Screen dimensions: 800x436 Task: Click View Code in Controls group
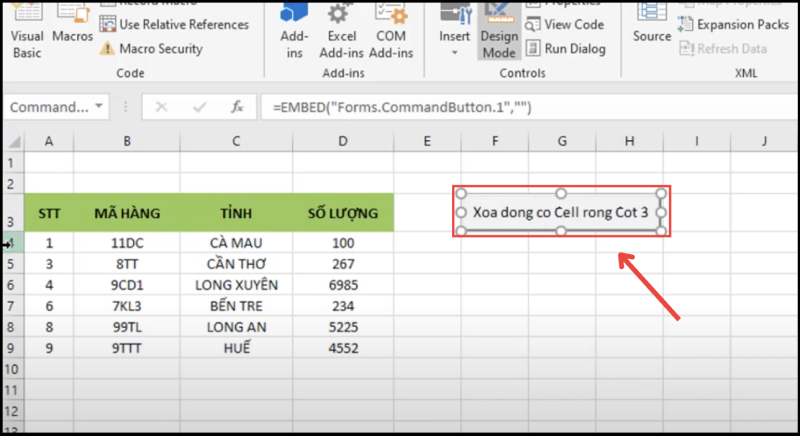[x=565, y=24]
